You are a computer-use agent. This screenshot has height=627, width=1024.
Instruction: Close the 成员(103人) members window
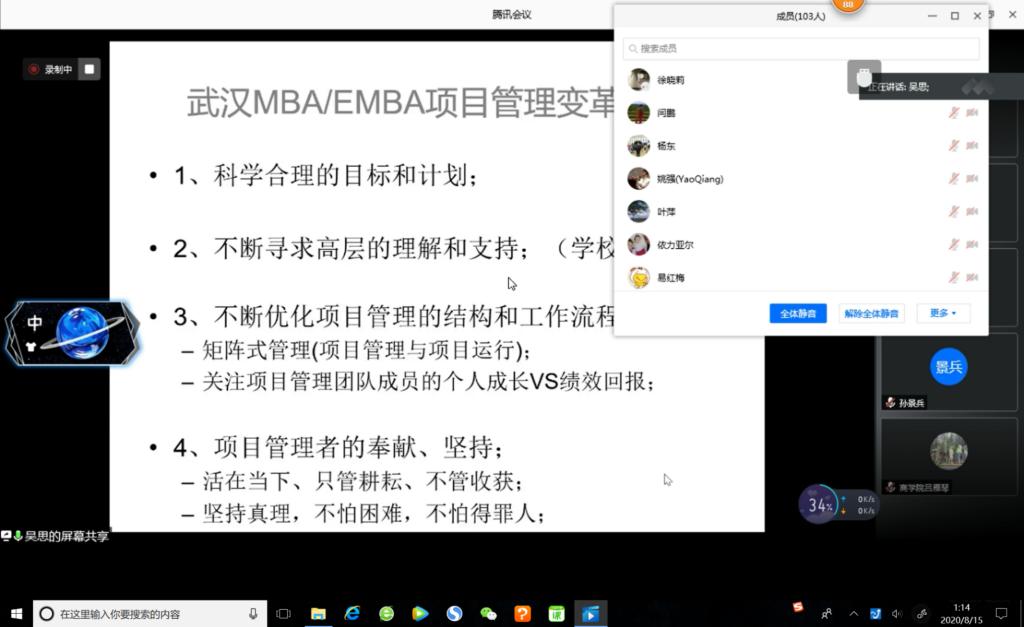(x=977, y=16)
